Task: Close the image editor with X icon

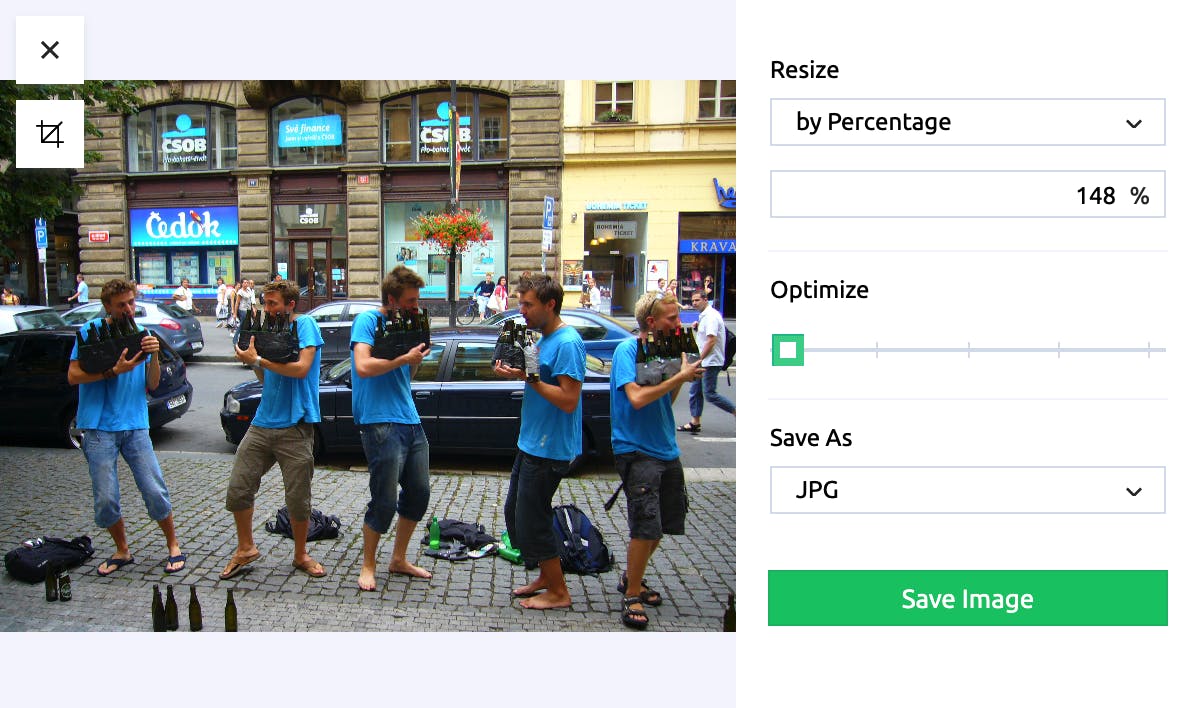Action: pos(50,50)
